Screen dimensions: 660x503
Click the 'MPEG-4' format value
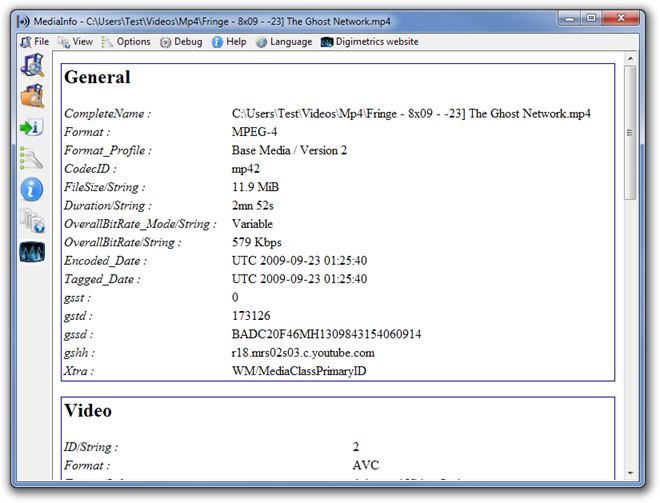coord(254,132)
